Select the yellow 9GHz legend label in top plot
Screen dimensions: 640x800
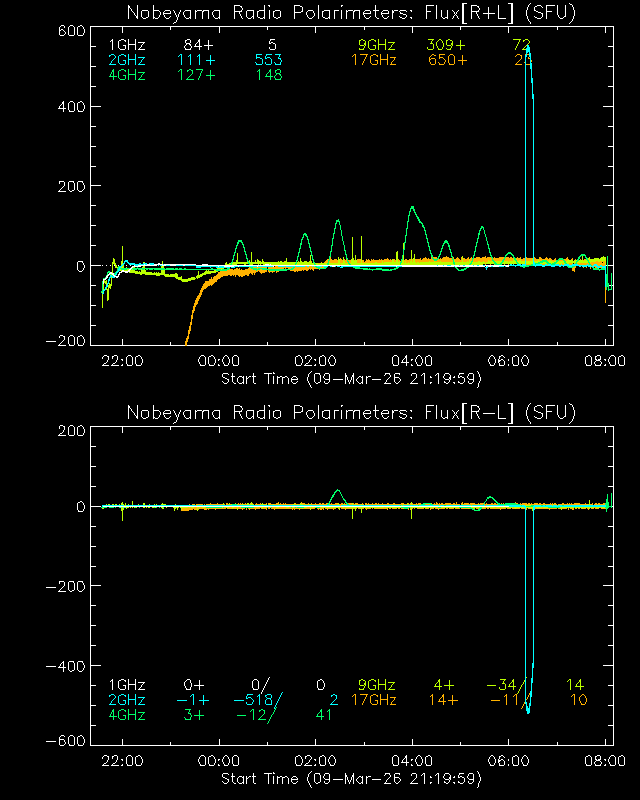(377, 46)
